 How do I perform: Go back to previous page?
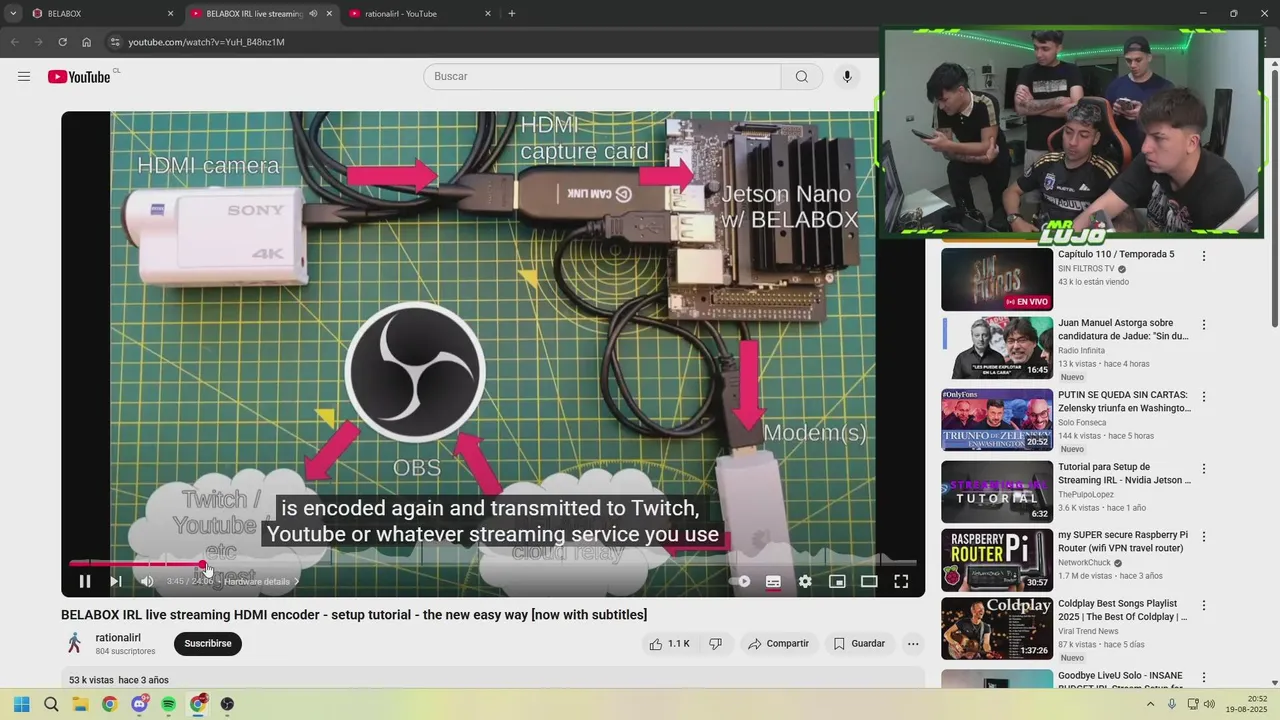(x=14, y=42)
